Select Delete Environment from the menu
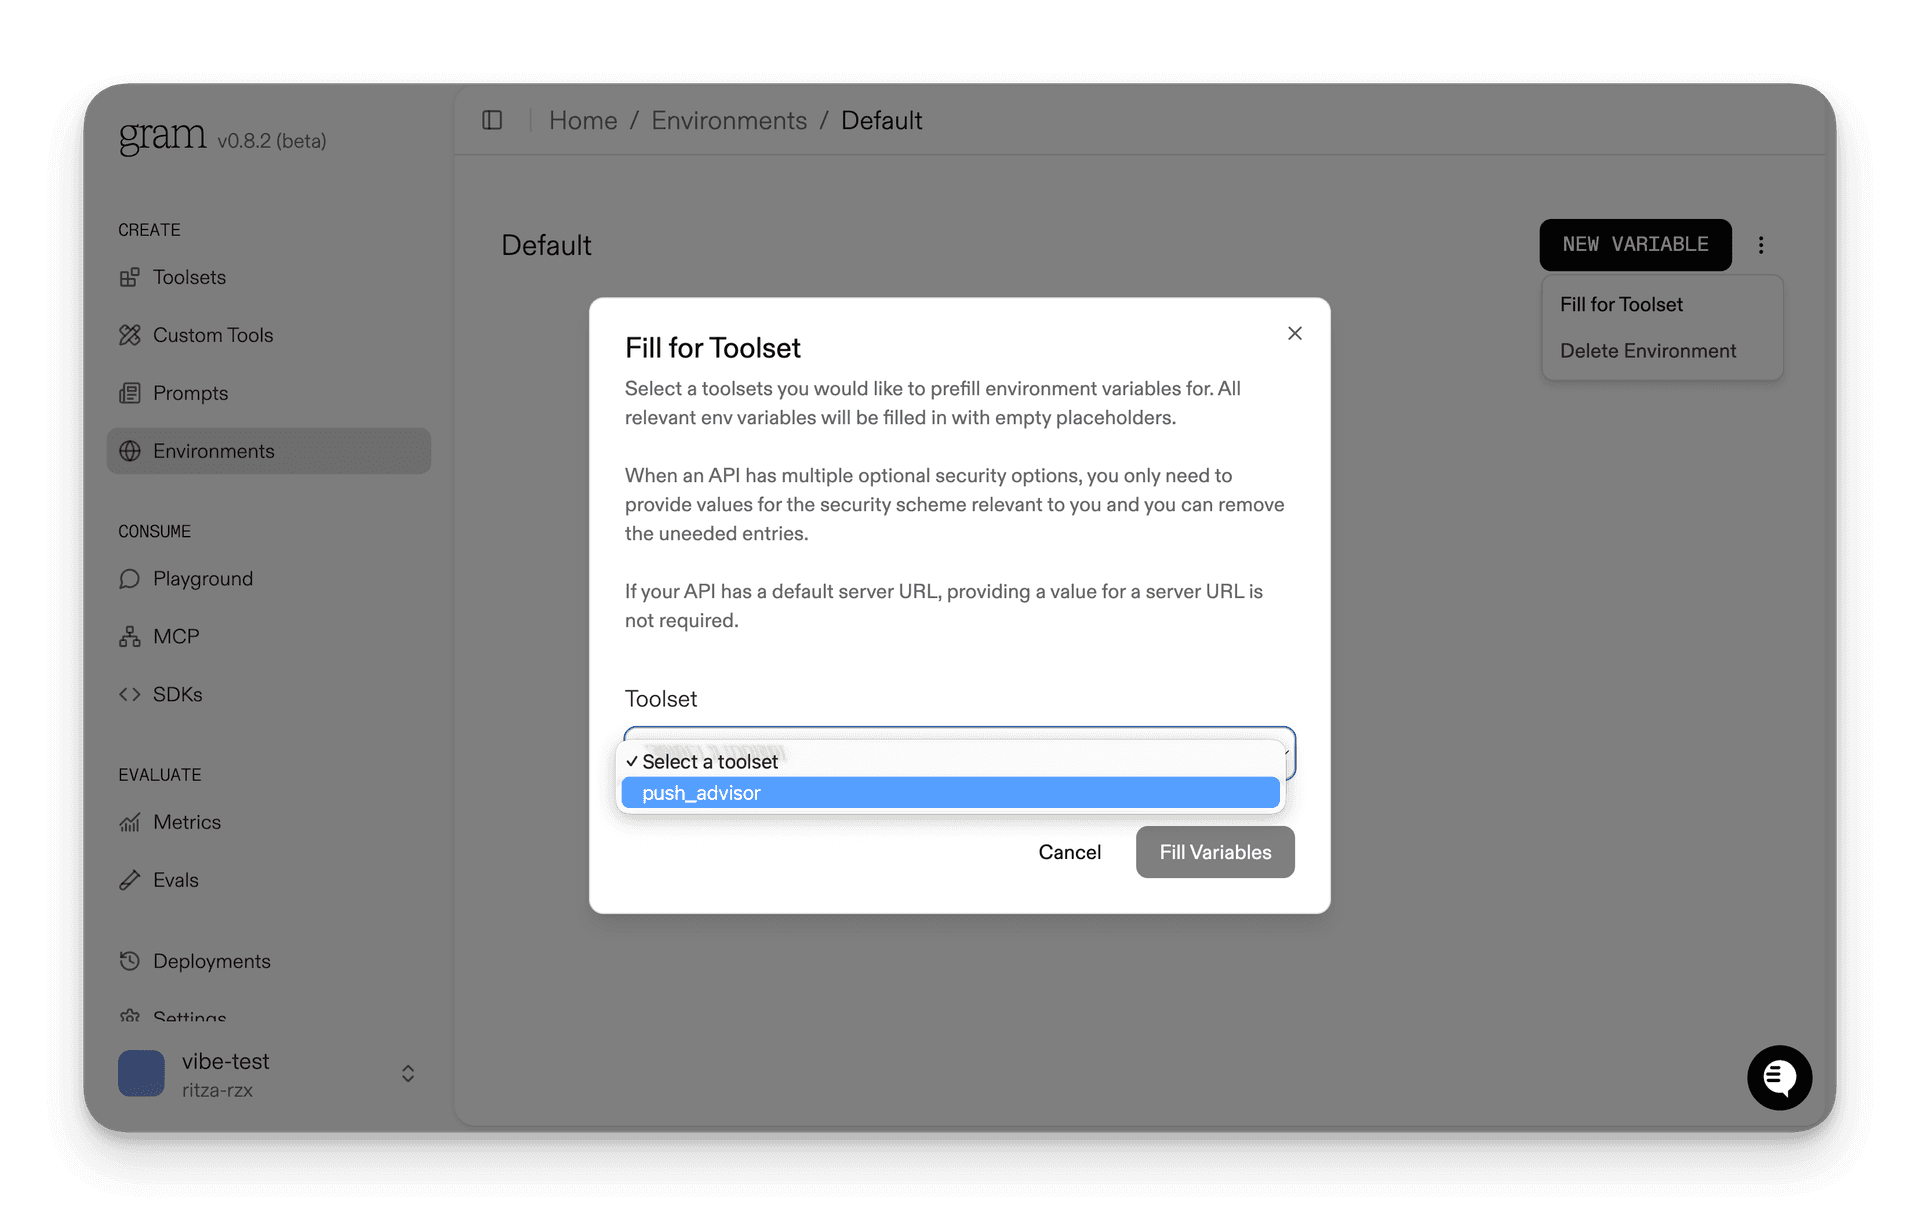1920x1216 pixels. click(1648, 350)
